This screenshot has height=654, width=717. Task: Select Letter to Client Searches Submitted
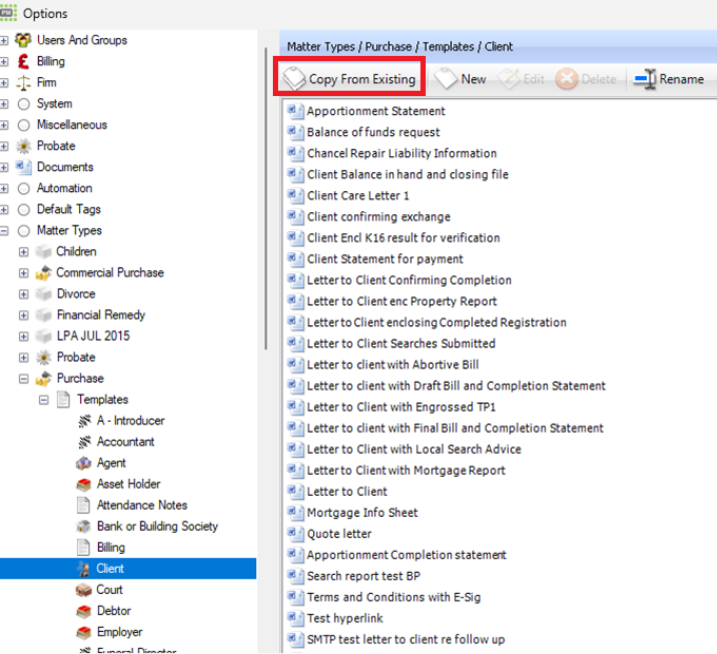pos(401,343)
